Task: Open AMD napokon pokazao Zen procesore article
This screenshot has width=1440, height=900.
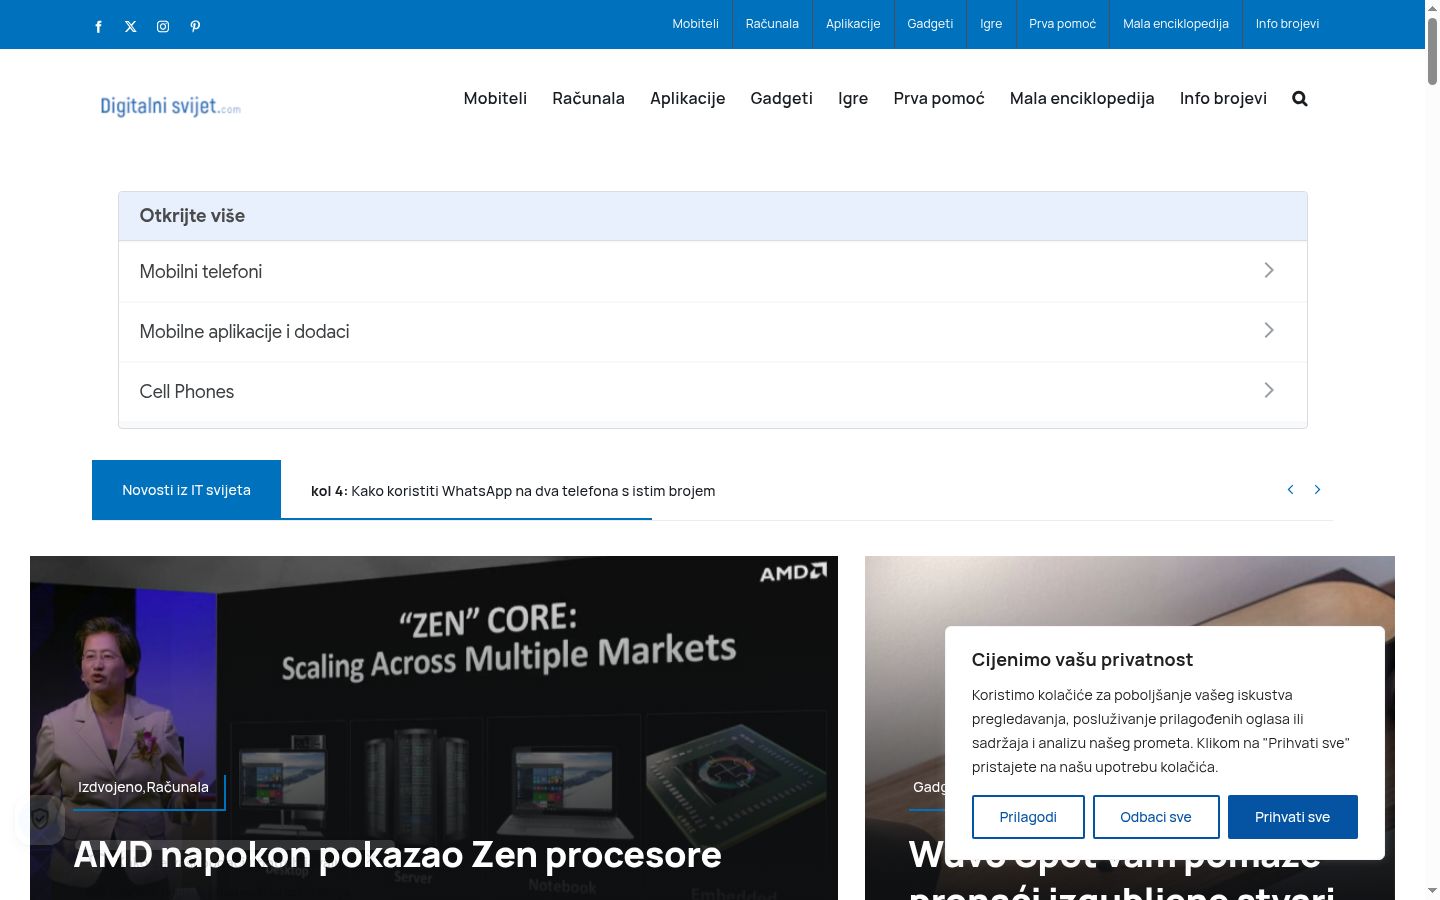Action: click(397, 855)
